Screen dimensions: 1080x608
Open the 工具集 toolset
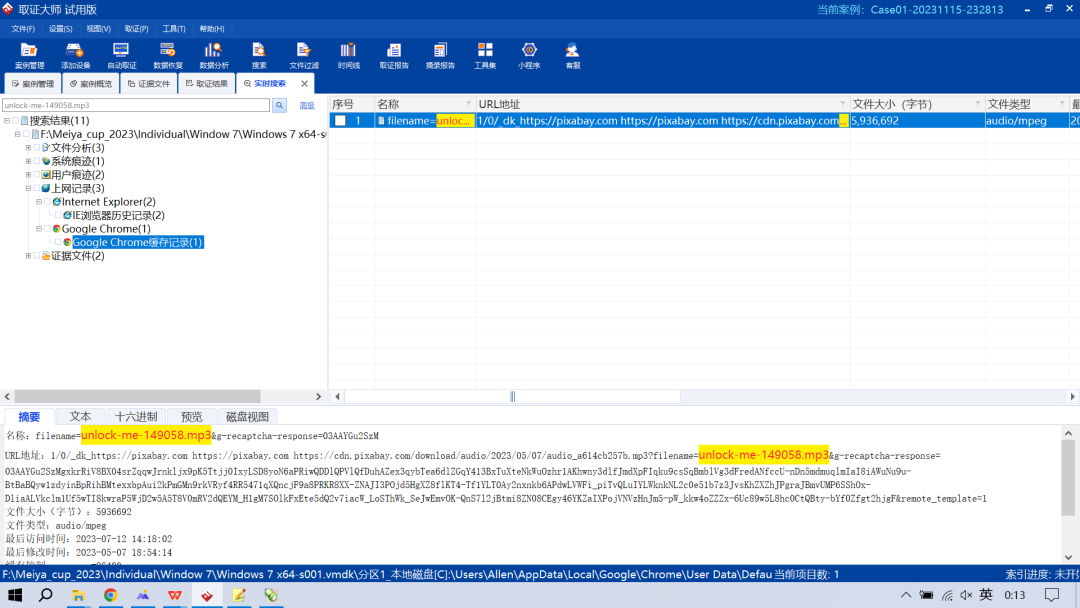point(485,55)
